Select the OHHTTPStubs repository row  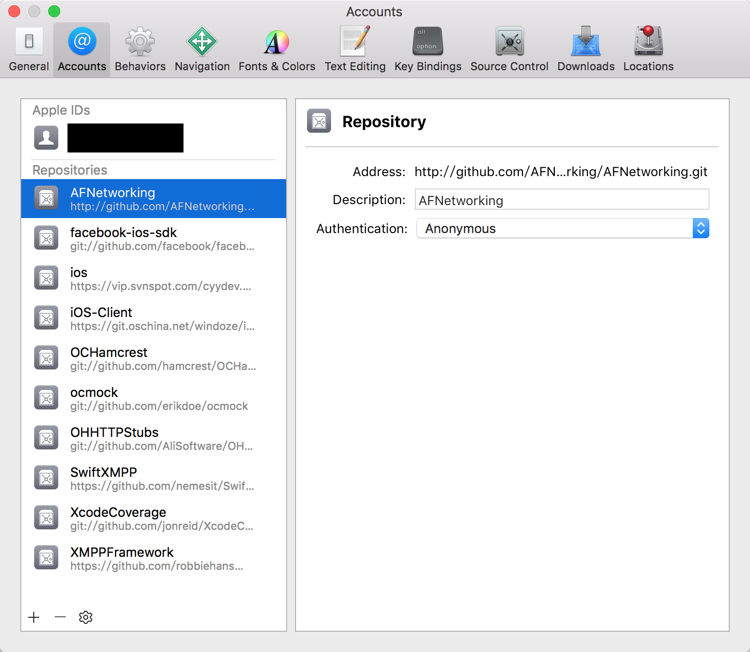pyautogui.click(x=154, y=438)
